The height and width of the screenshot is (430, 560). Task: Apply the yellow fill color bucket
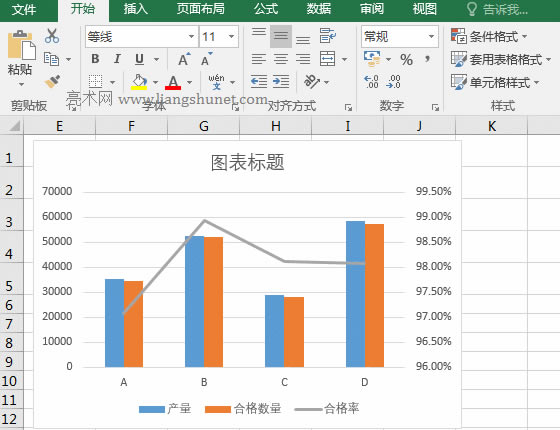139,82
